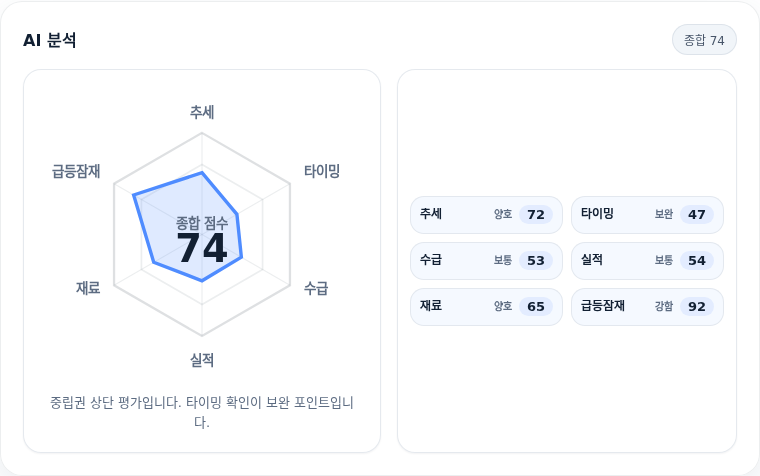Click the 수급 radar axis label
Viewport: 760px width, 476px height.
(316, 288)
